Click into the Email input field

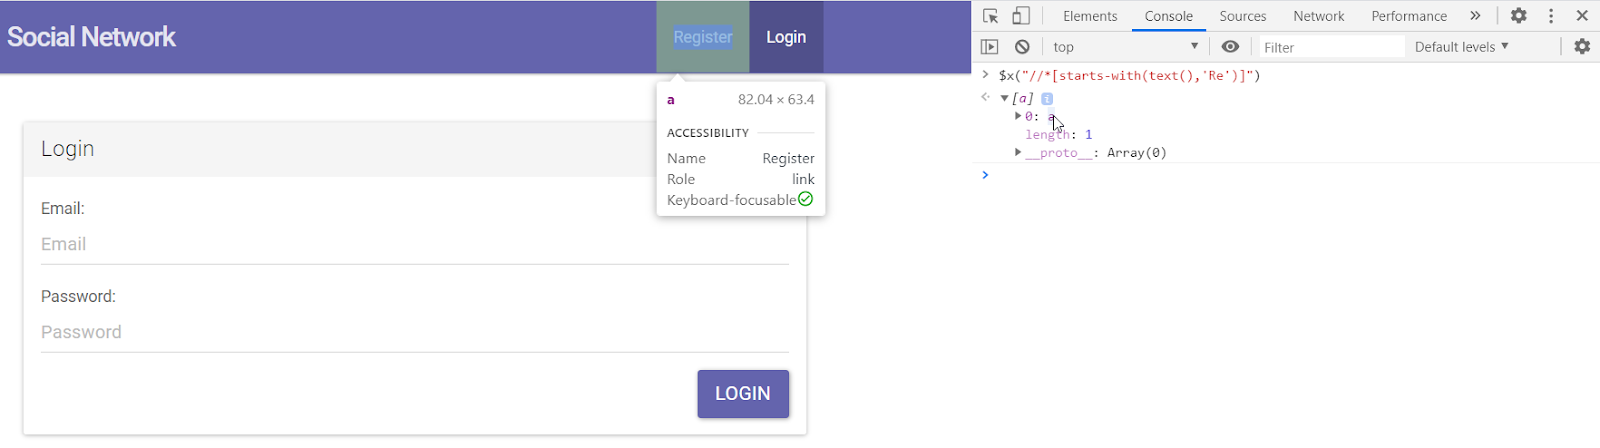pyautogui.click(x=414, y=245)
